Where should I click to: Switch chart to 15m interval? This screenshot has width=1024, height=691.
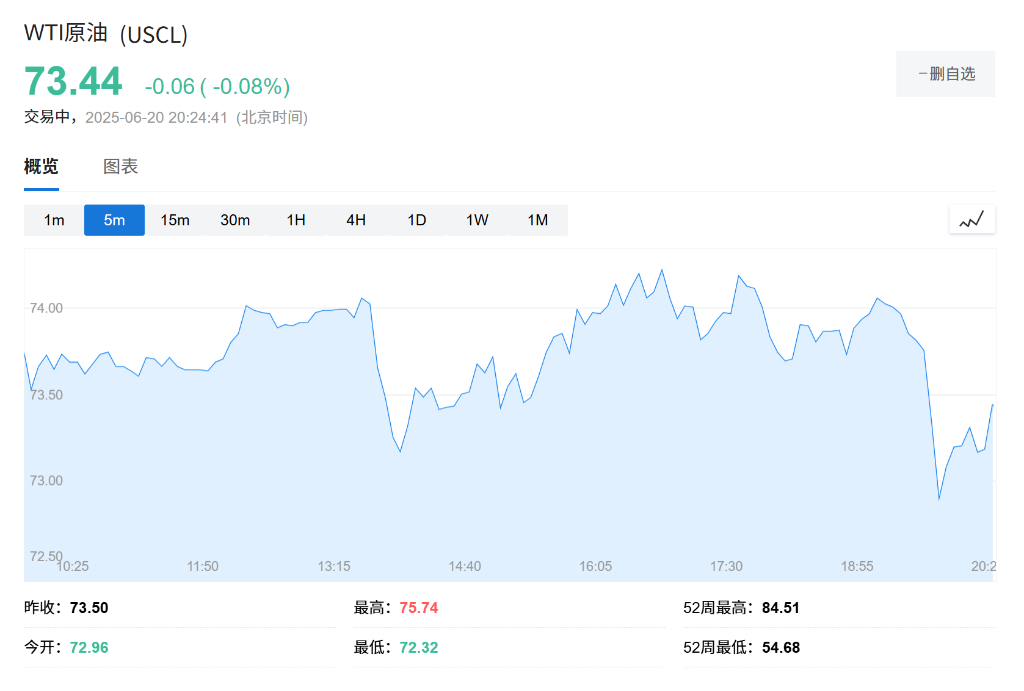coord(175,220)
